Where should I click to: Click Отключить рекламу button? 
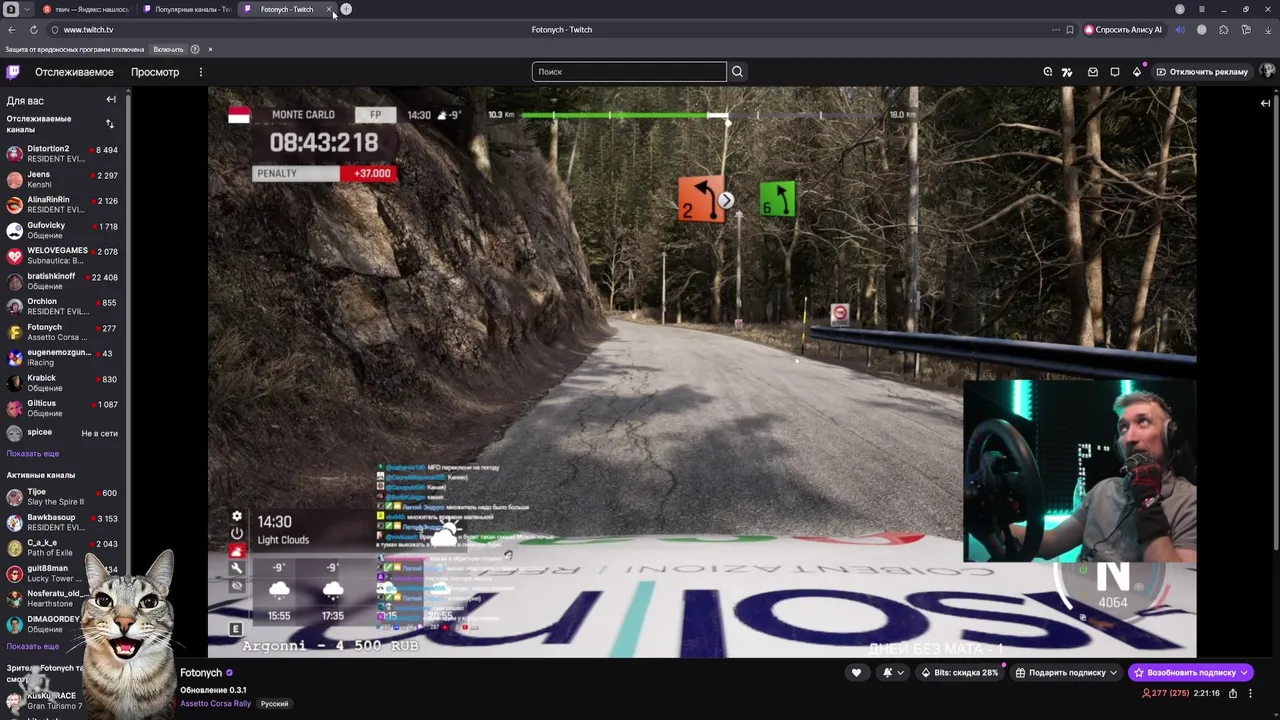click(1202, 72)
